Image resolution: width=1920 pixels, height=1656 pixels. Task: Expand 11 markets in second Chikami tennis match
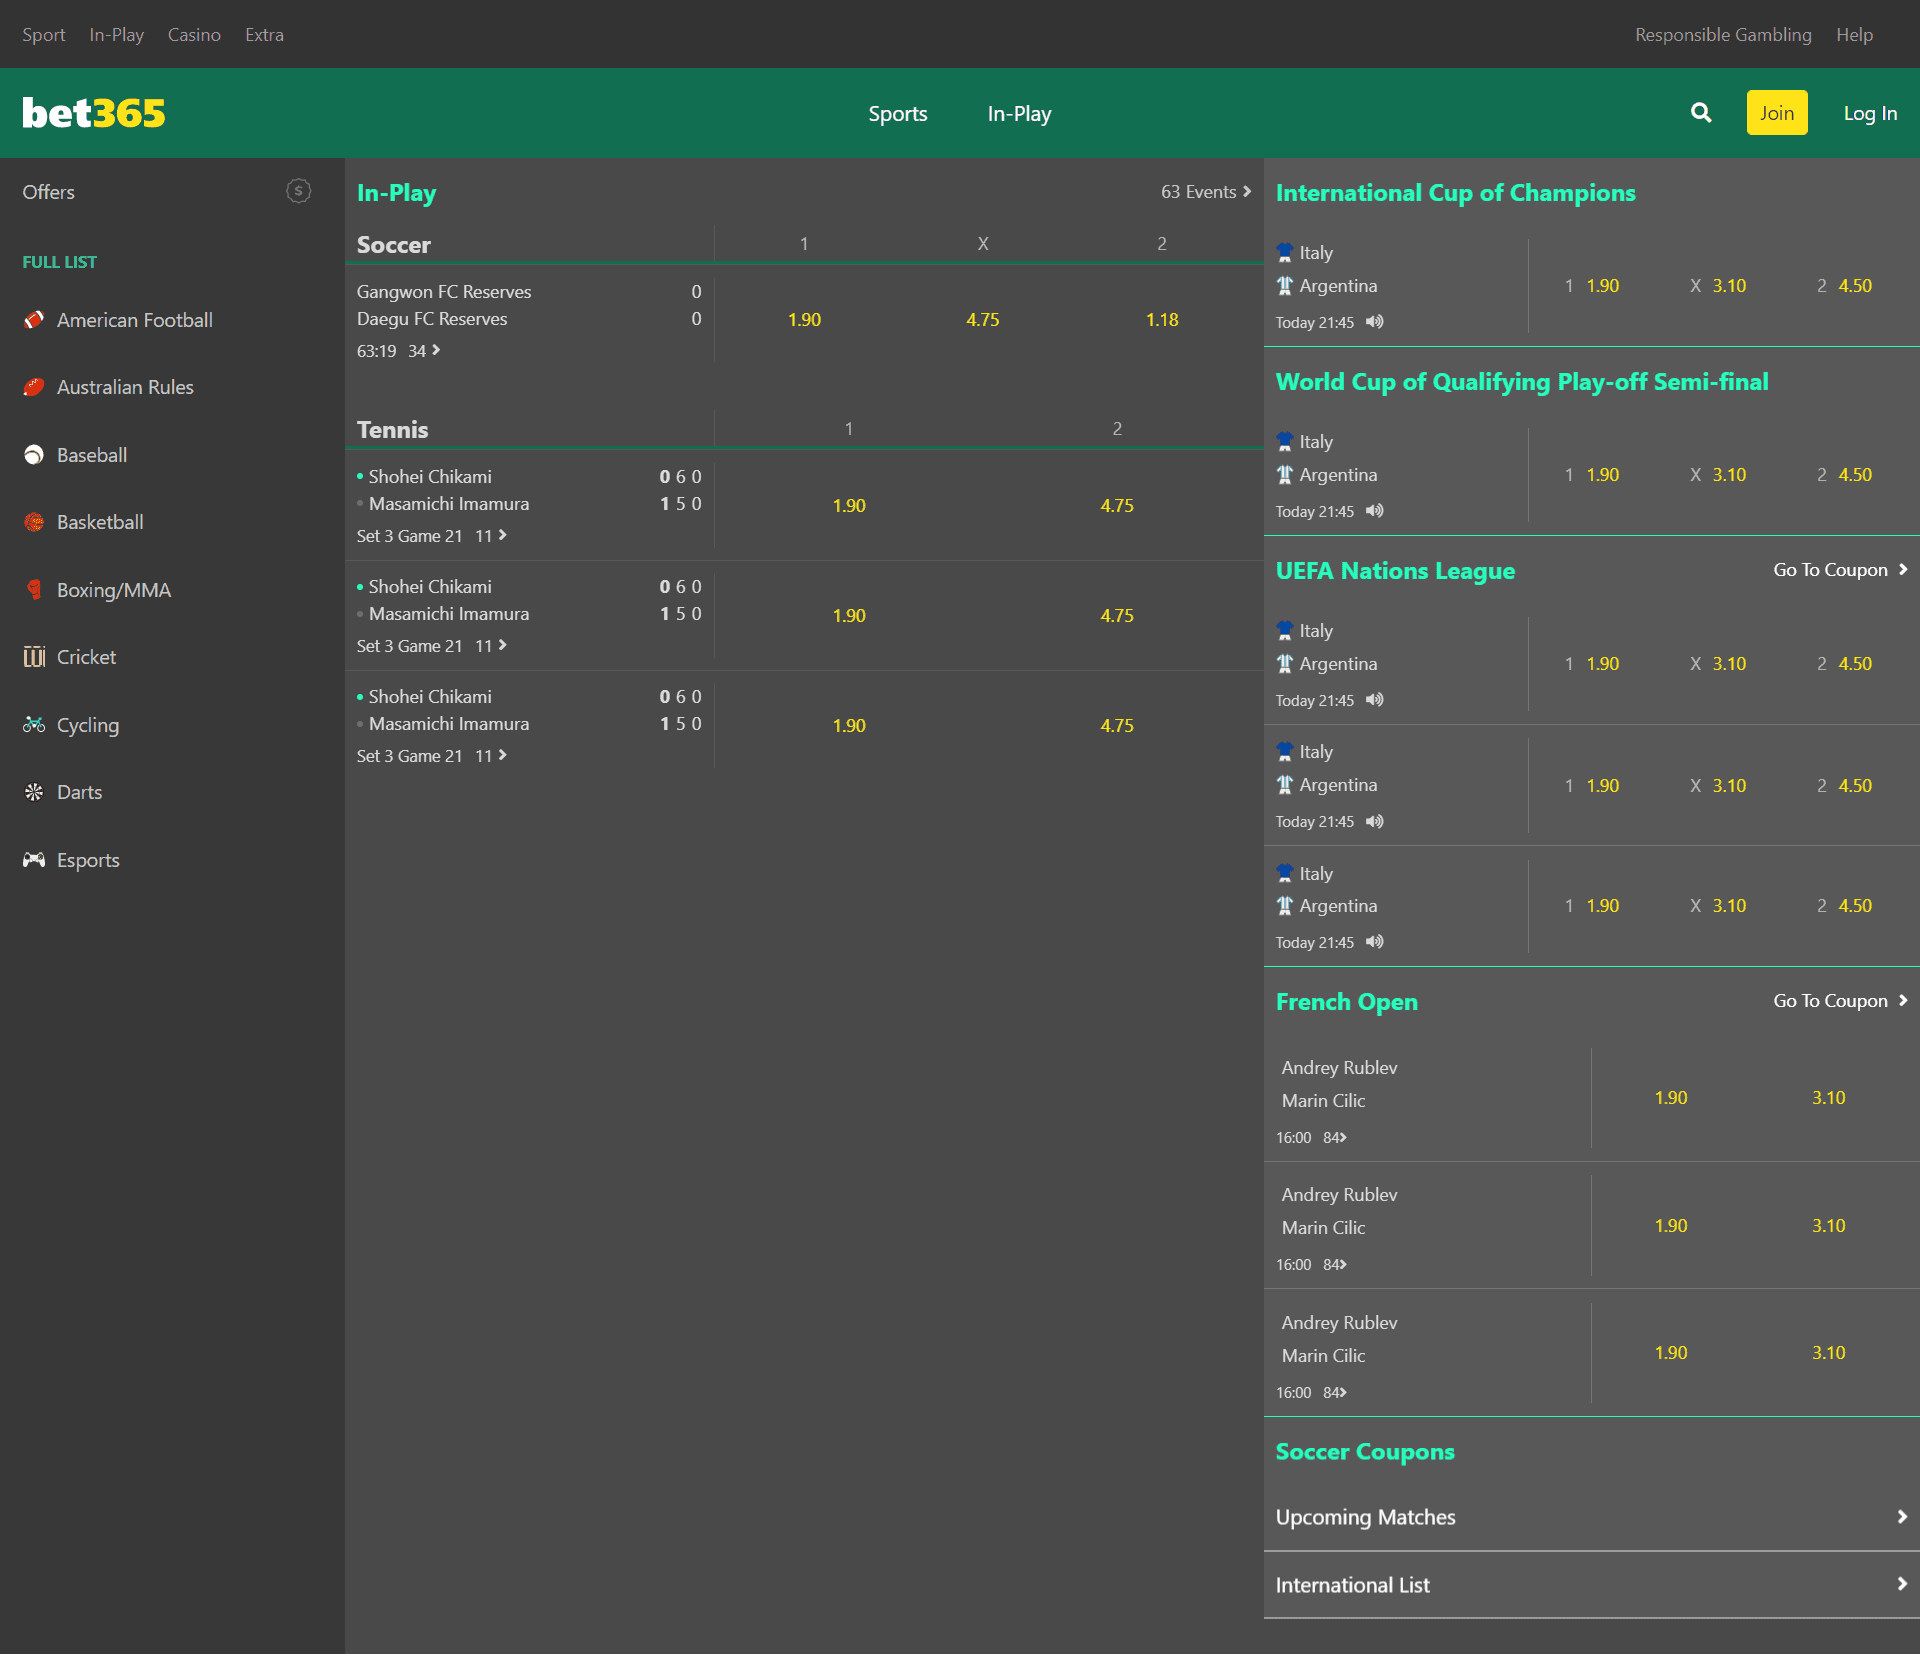pos(491,646)
